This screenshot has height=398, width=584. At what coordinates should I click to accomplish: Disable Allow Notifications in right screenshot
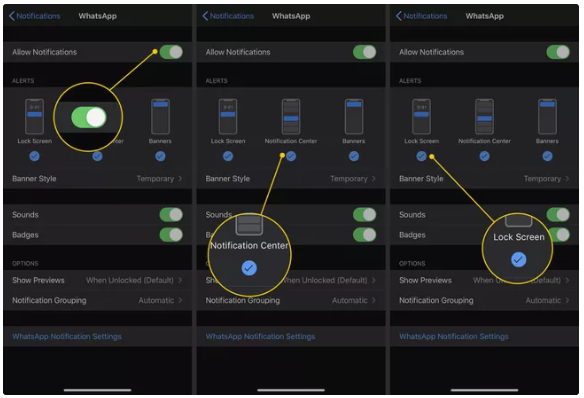[558, 52]
